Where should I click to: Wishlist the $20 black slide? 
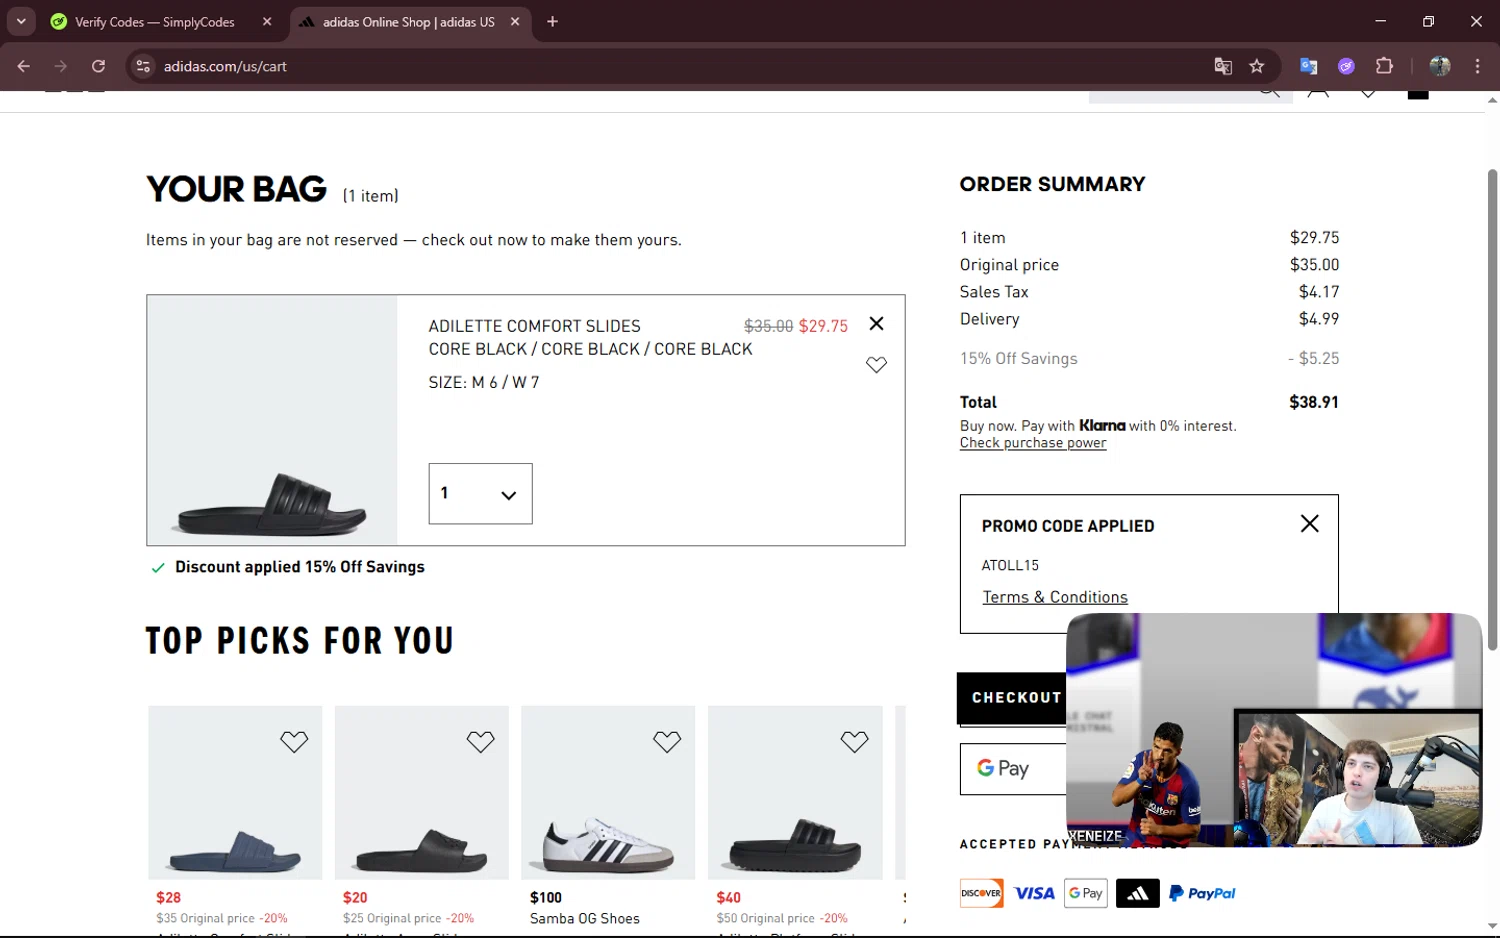point(480,742)
